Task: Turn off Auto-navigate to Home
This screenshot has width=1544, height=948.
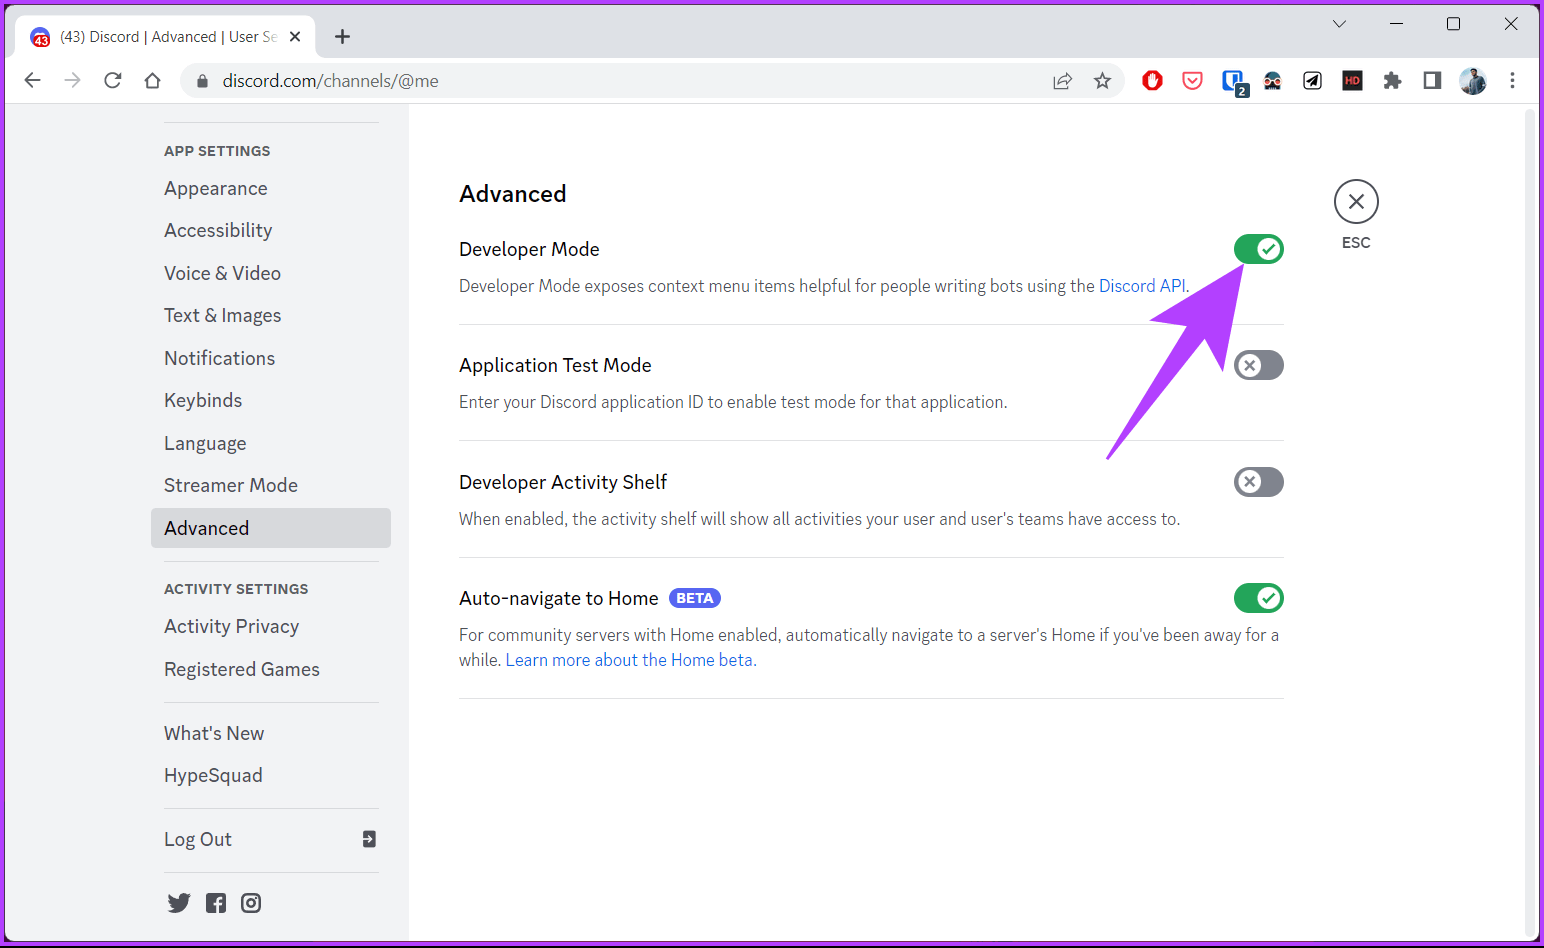Action: pyautogui.click(x=1258, y=598)
